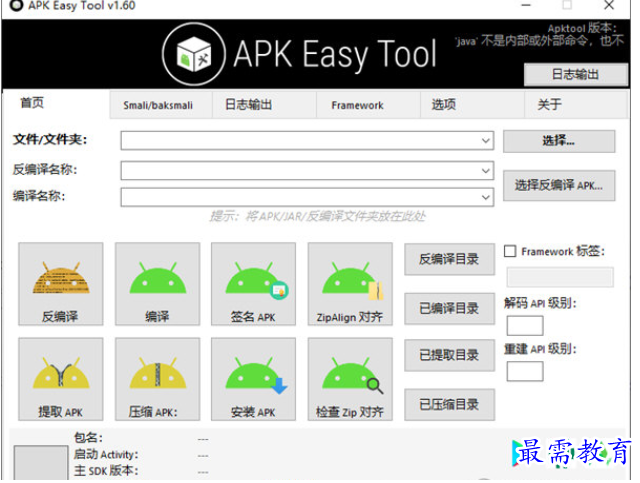This screenshot has width=640, height=483.
Task: Click the 反编译 decompile android icon
Action: (61, 284)
